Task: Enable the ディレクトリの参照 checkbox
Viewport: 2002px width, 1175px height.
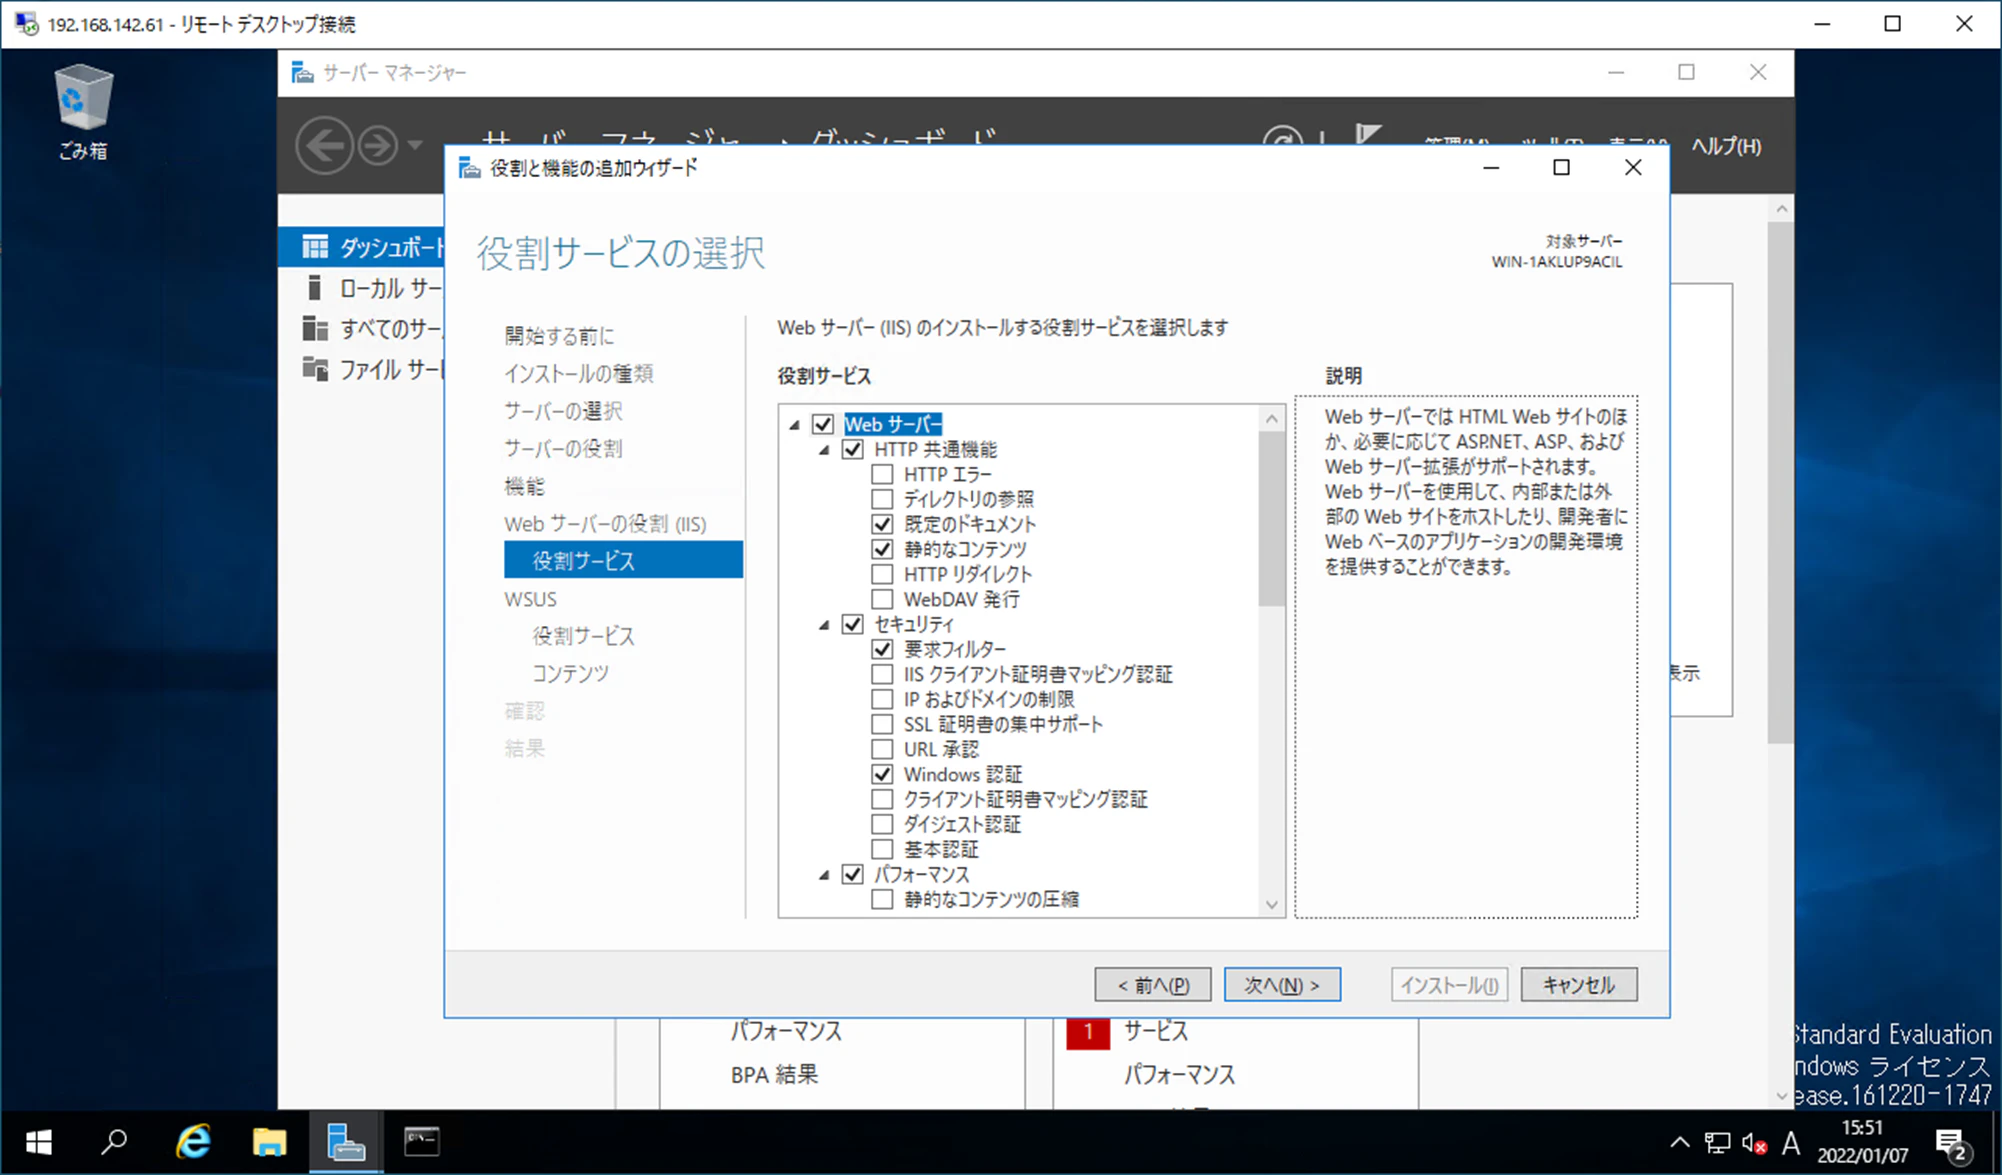Action: click(882, 499)
